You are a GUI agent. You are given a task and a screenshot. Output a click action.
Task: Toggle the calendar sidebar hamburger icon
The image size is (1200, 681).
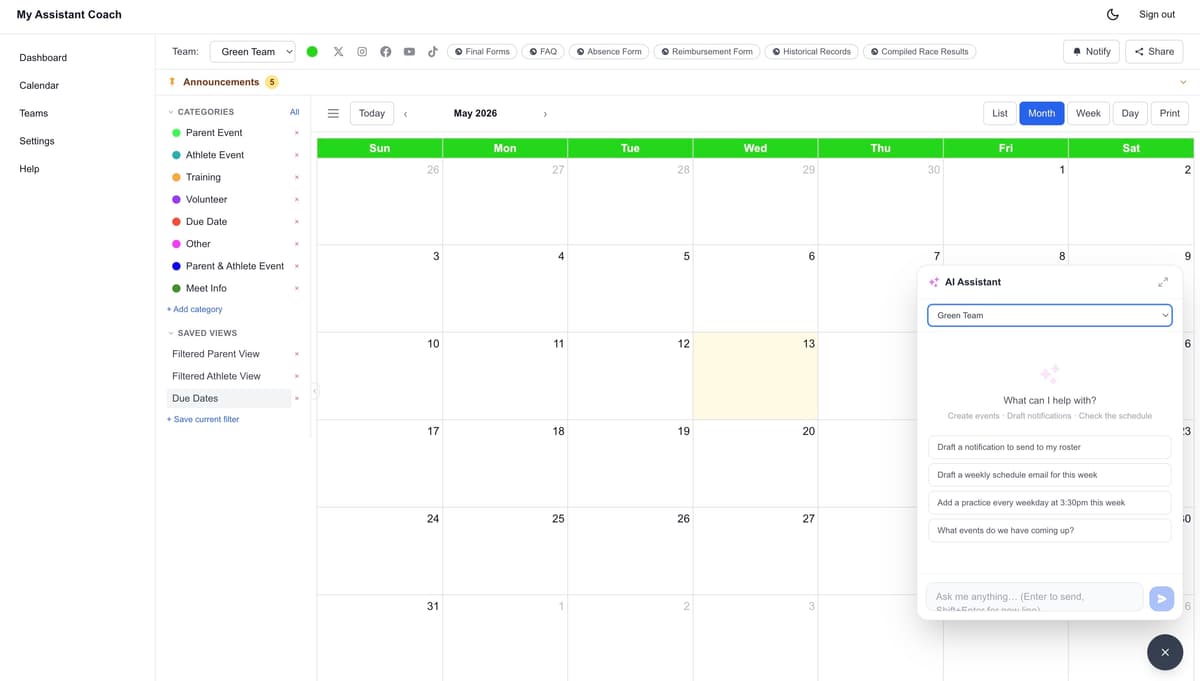tap(333, 113)
